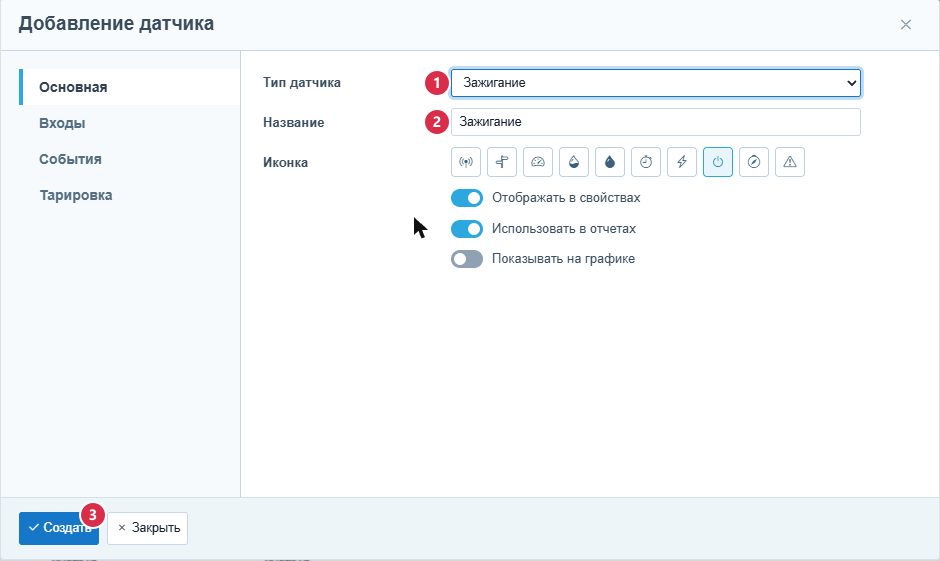
Task: Select the antenna signal icon
Action: tap(466, 162)
